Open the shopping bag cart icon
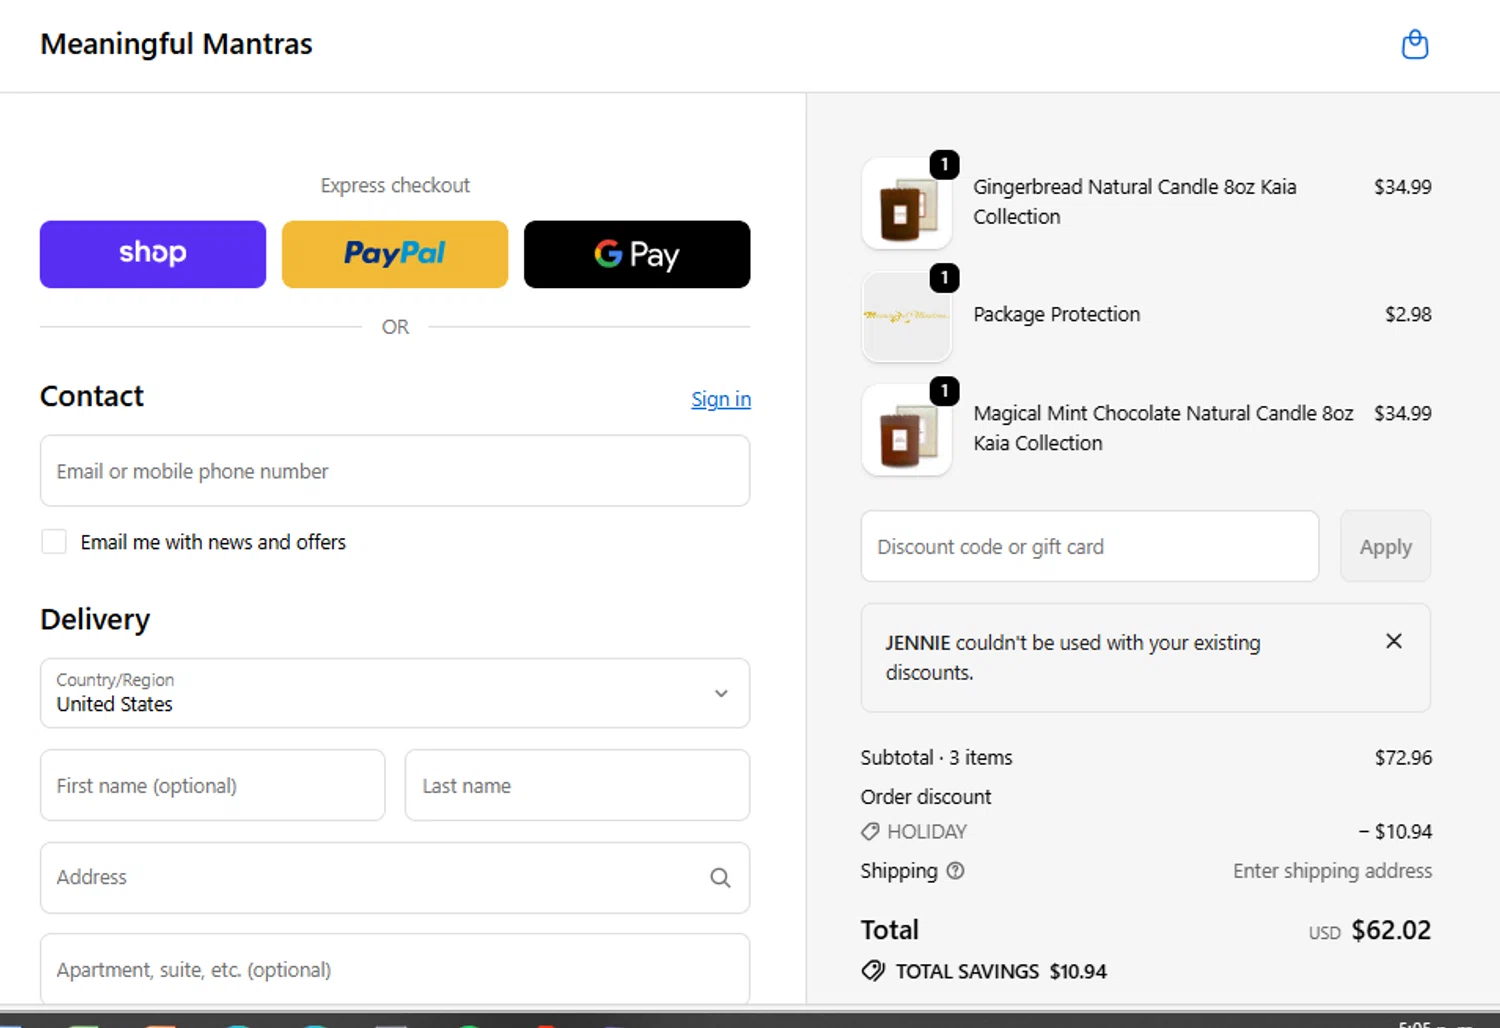 tap(1414, 45)
